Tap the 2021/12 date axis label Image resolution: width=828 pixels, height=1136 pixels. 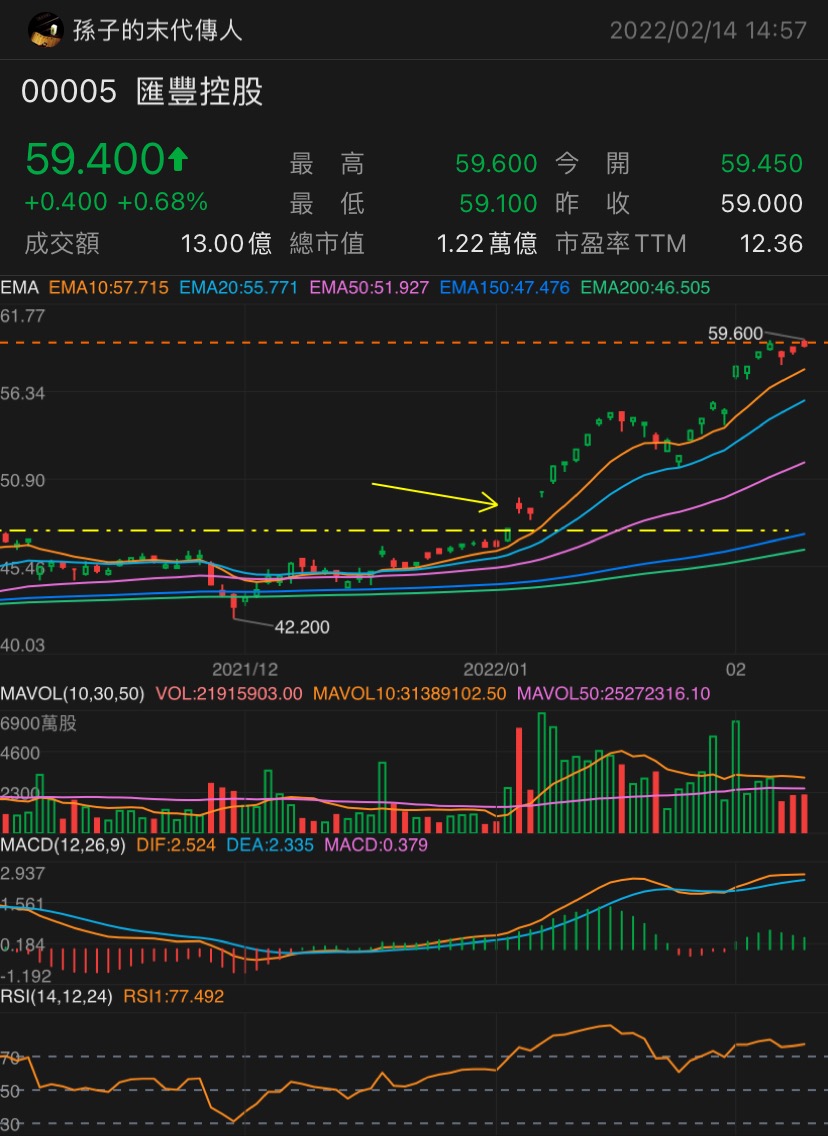coord(245,669)
